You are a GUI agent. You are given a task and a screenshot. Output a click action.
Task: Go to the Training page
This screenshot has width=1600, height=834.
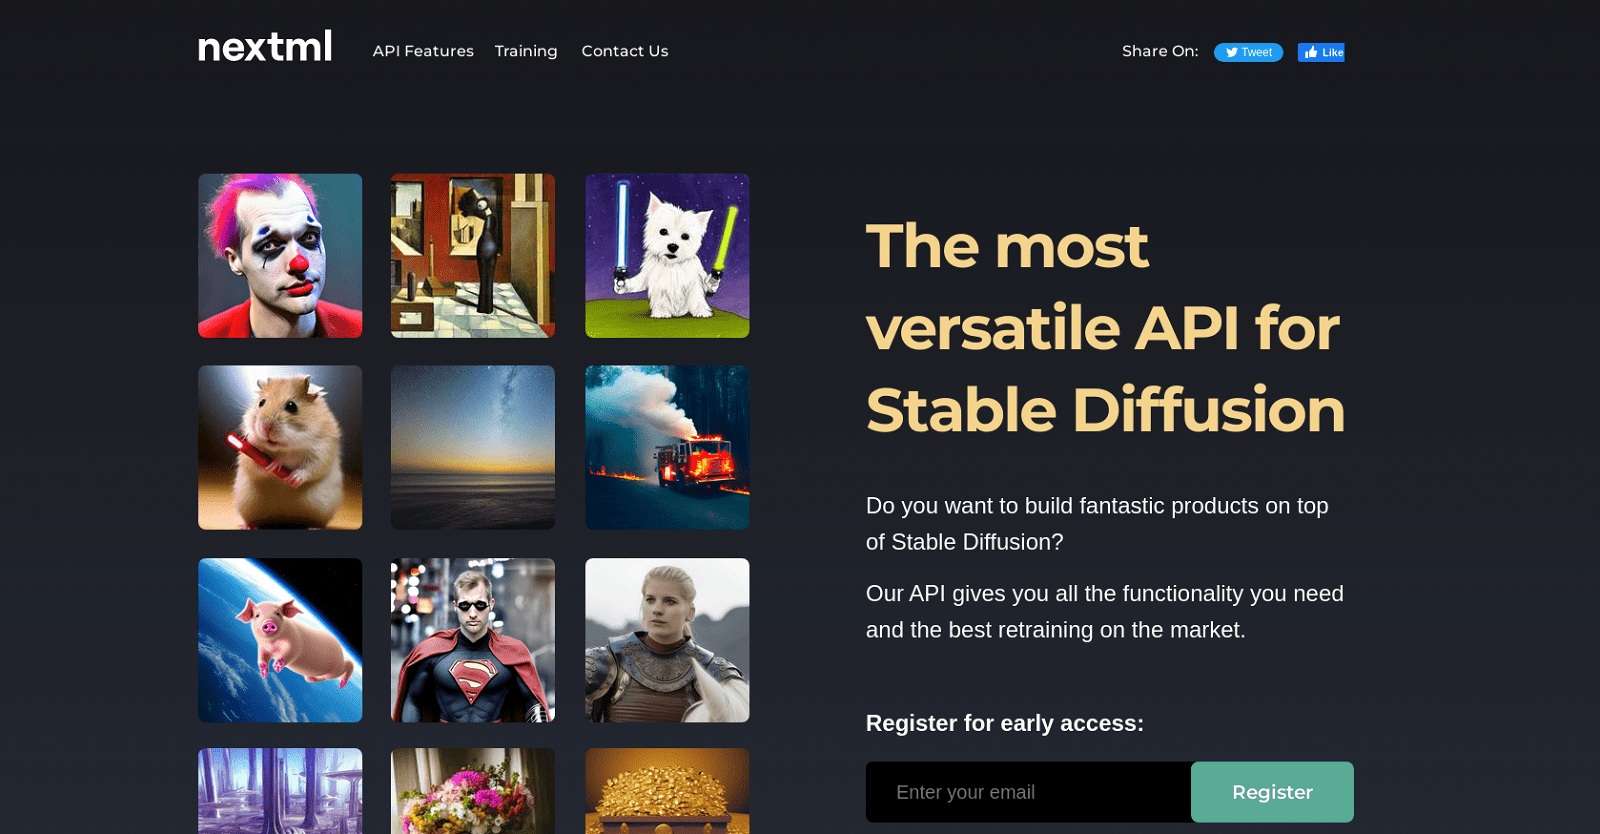tap(526, 51)
